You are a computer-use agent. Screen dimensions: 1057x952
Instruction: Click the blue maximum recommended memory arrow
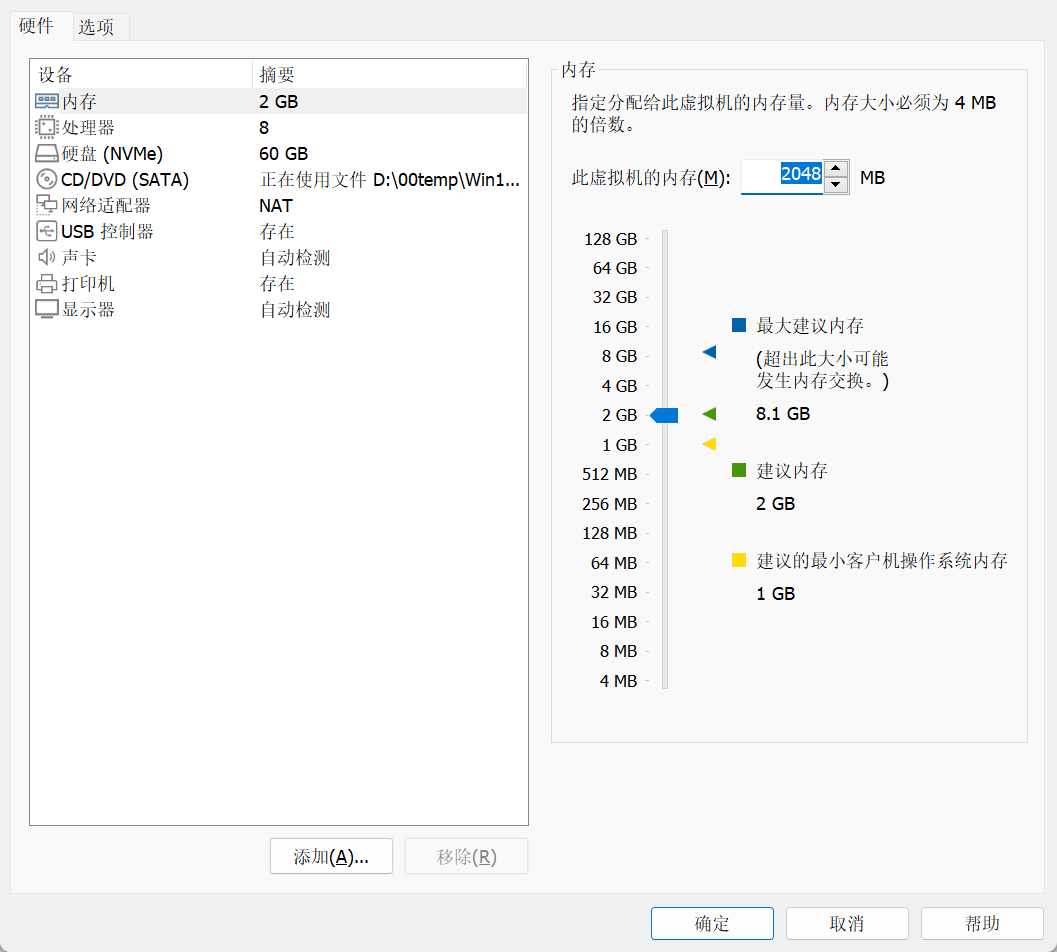[x=709, y=352]
